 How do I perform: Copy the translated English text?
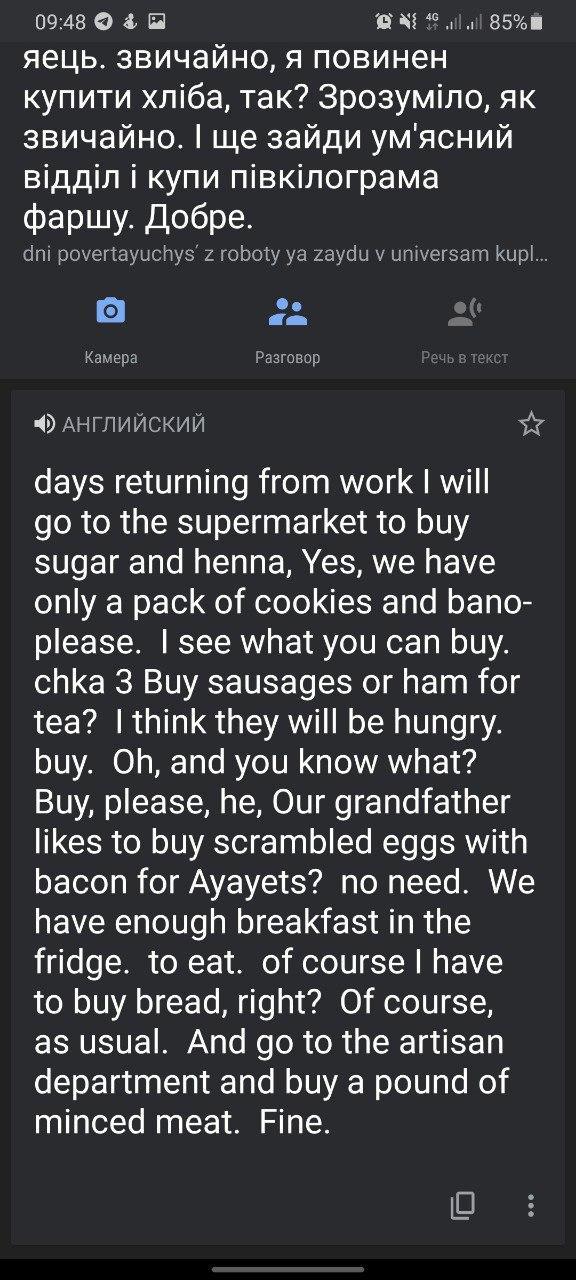(462, 1204)
